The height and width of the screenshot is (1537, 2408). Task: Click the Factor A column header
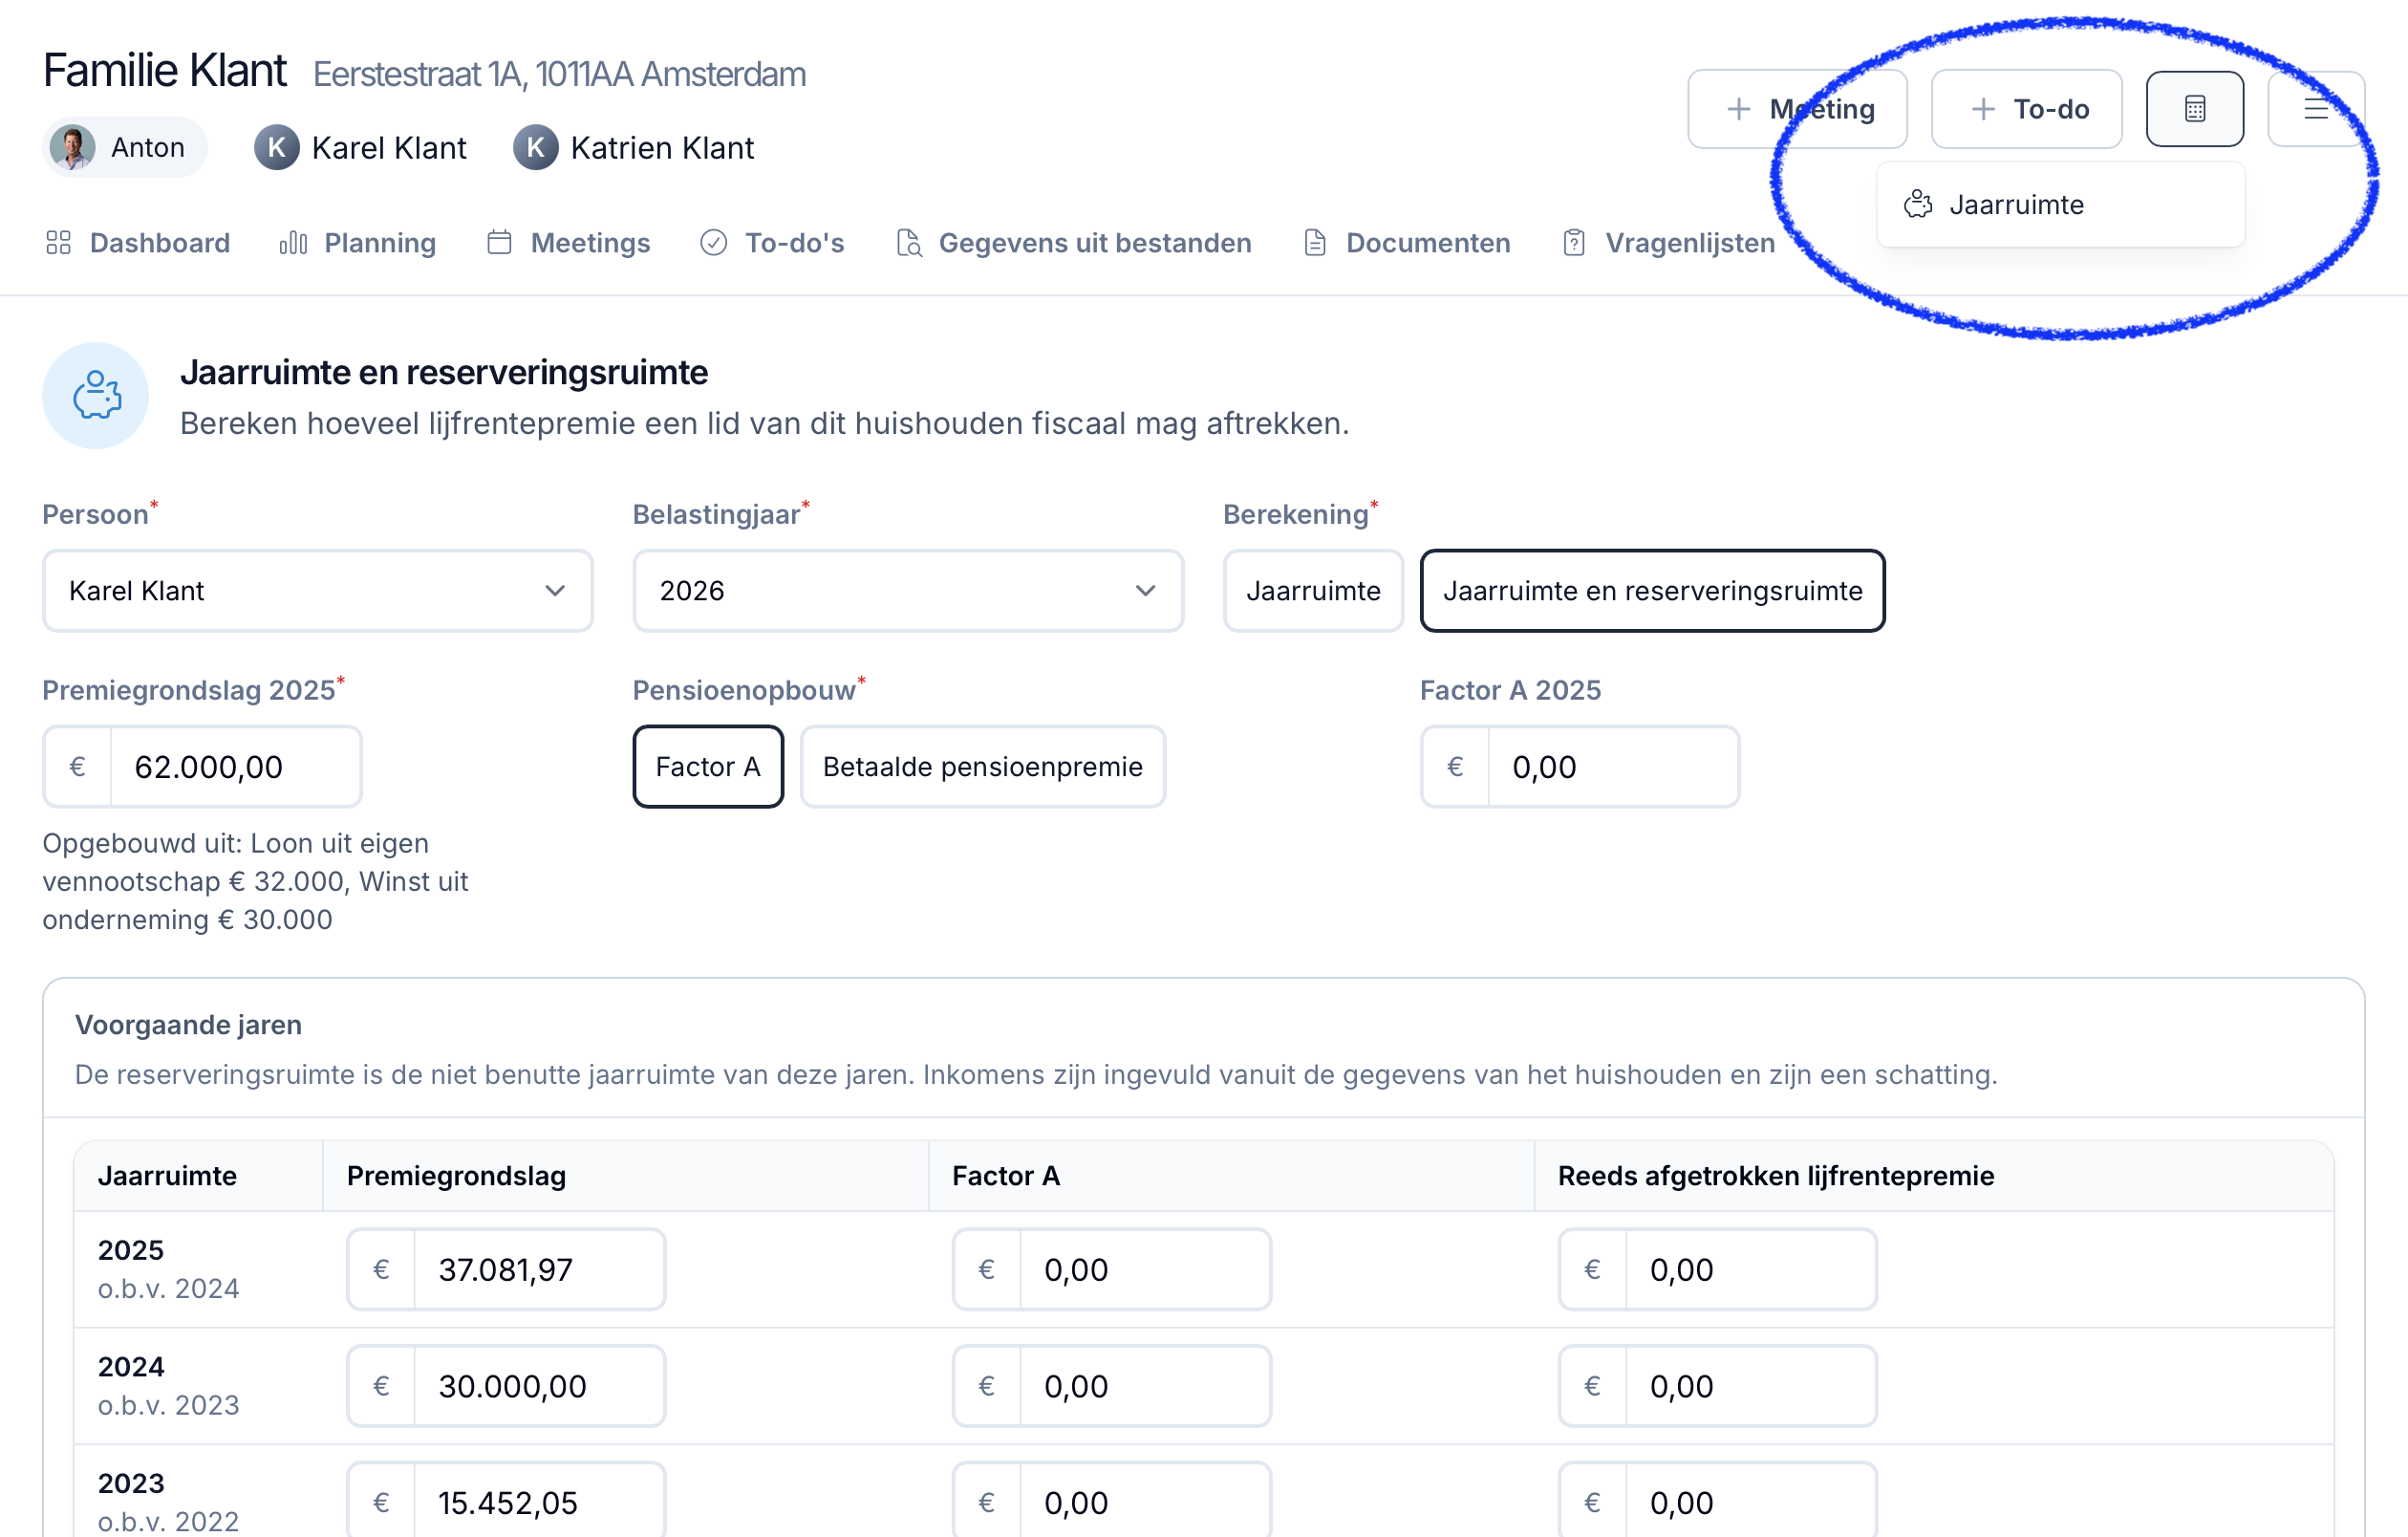1006,1176
